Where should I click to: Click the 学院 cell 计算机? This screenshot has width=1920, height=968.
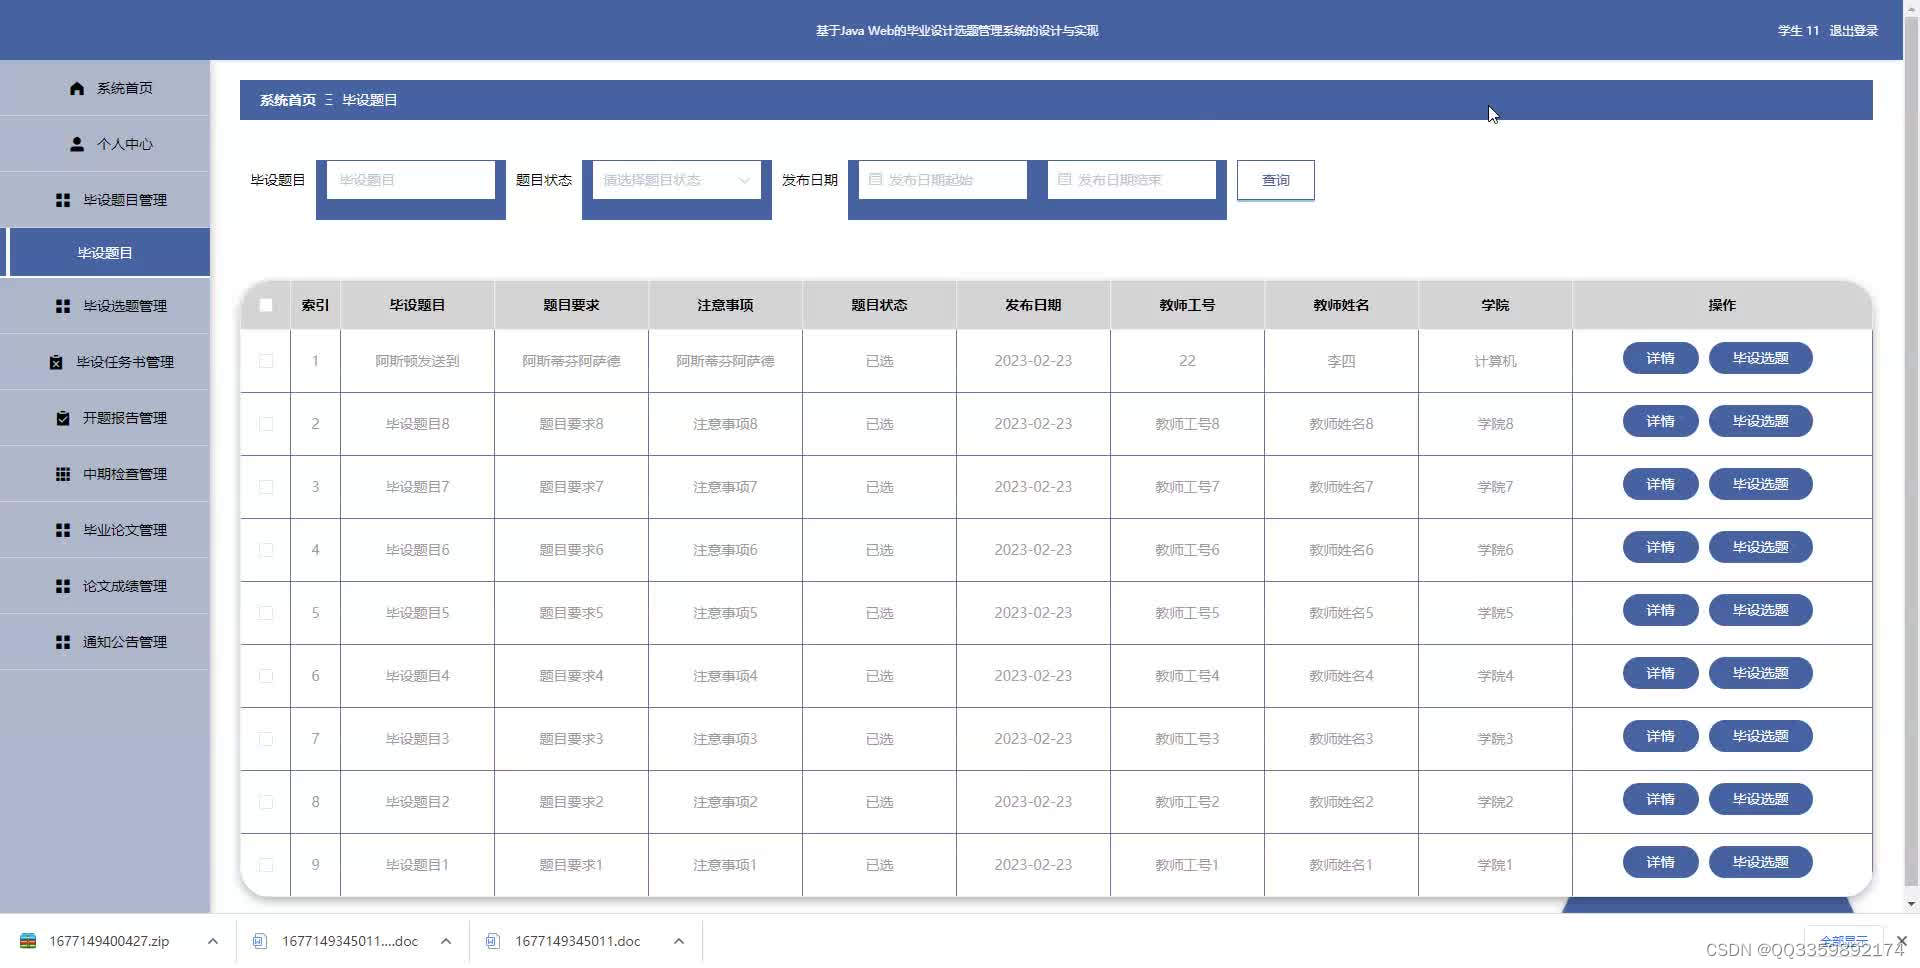tap(1495, 361)
